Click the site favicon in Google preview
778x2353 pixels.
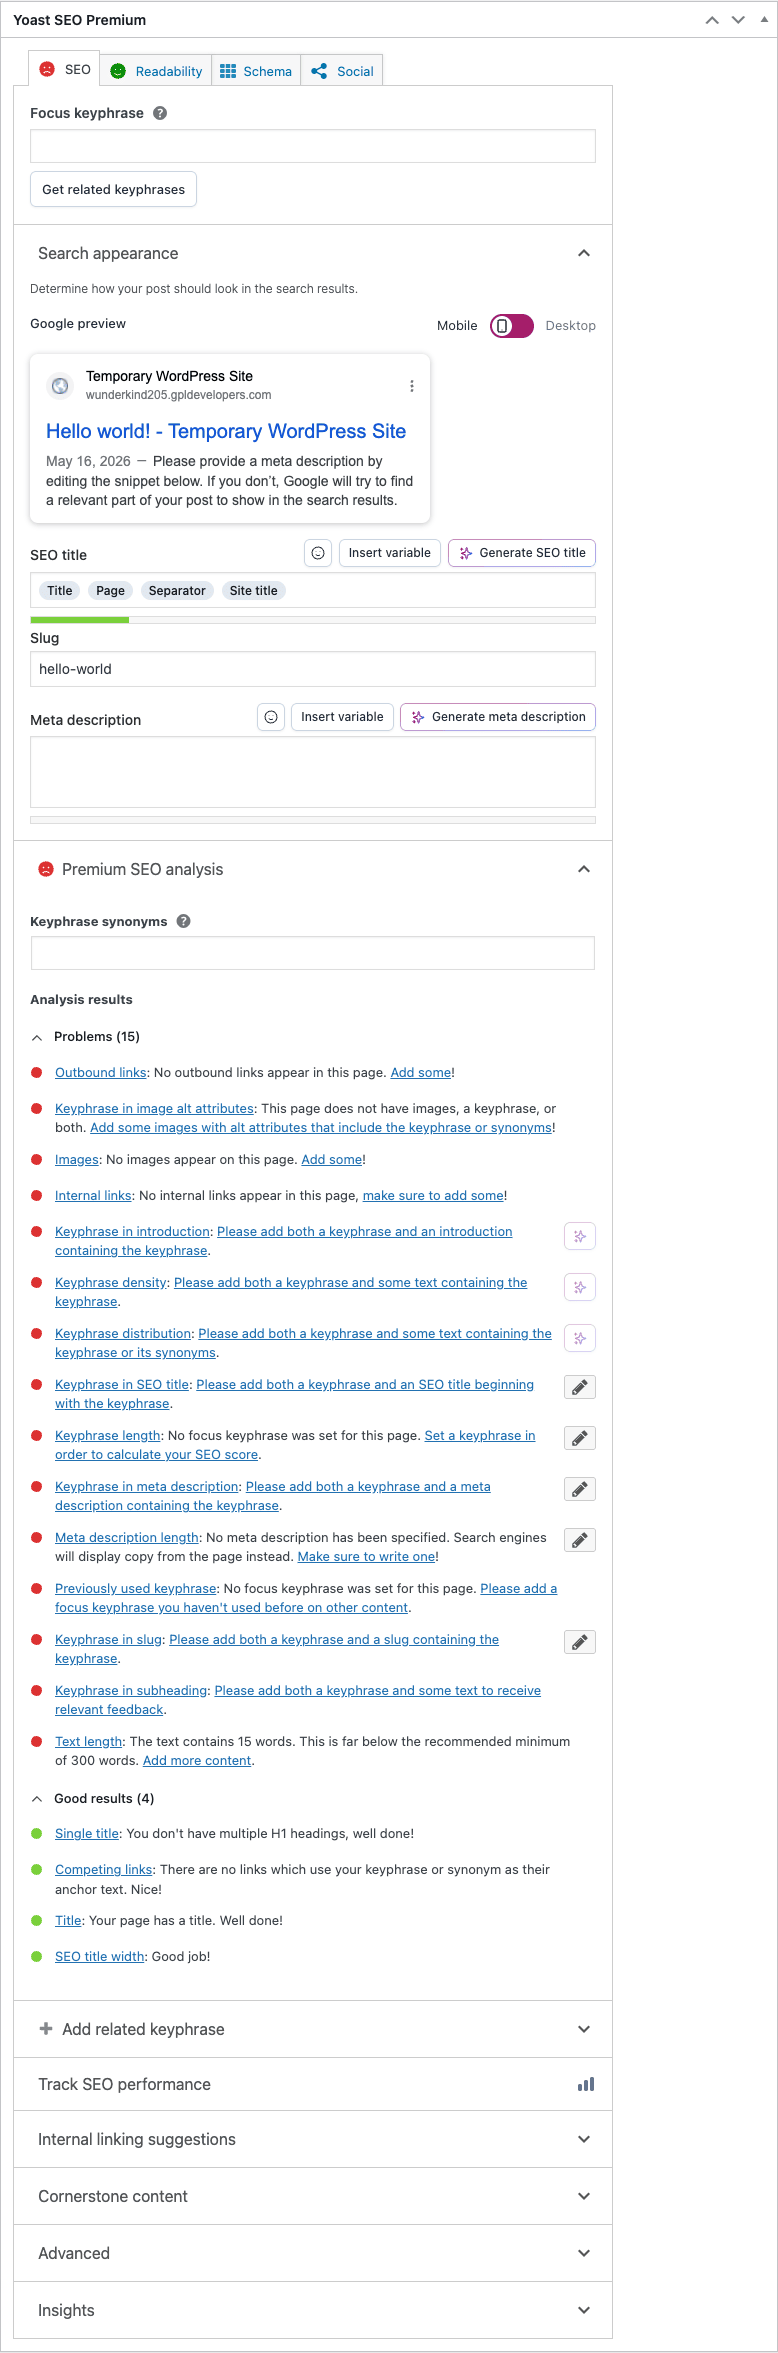60,386
